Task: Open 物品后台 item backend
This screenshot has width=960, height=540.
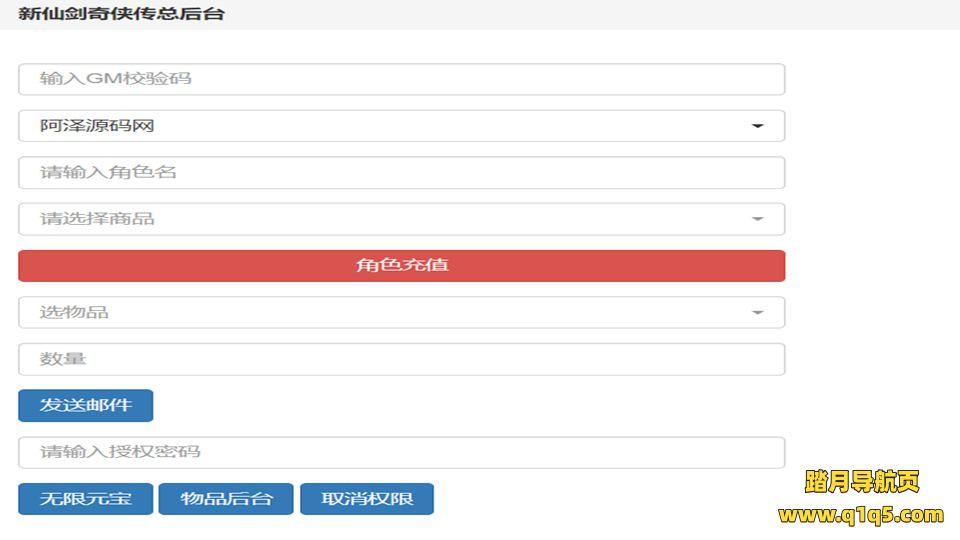Action: coord(226,499)
